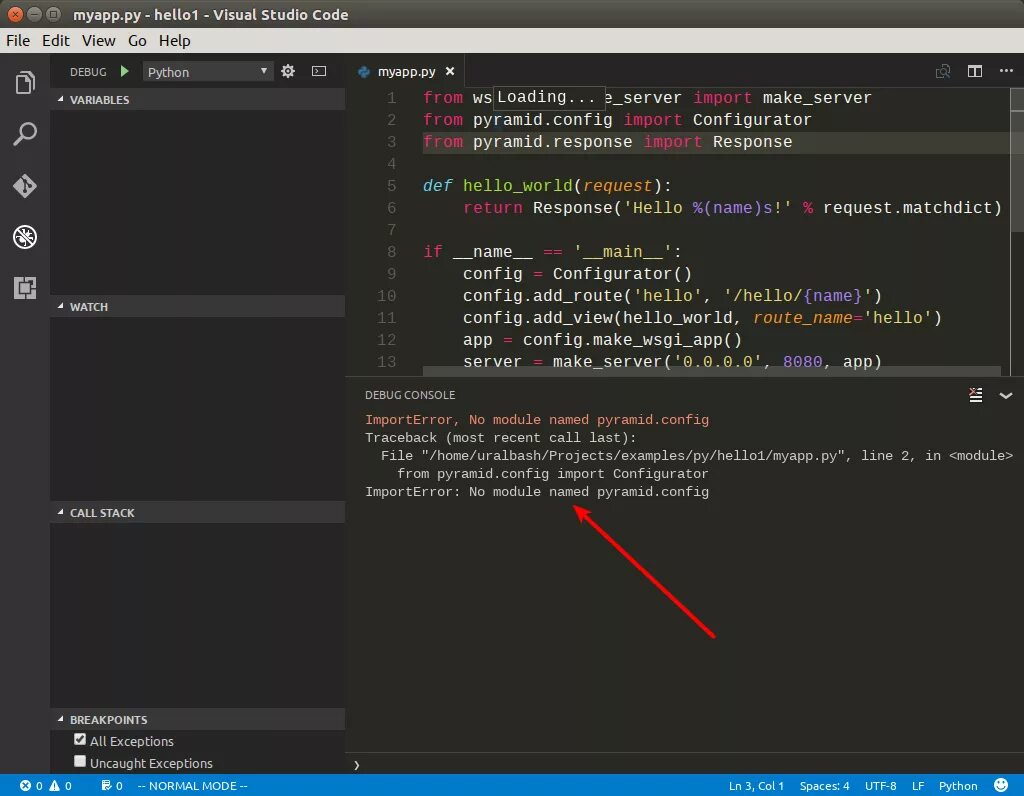
Task: Collapse the BREAKPOINTS section
Action: click(x=197, y=720)
